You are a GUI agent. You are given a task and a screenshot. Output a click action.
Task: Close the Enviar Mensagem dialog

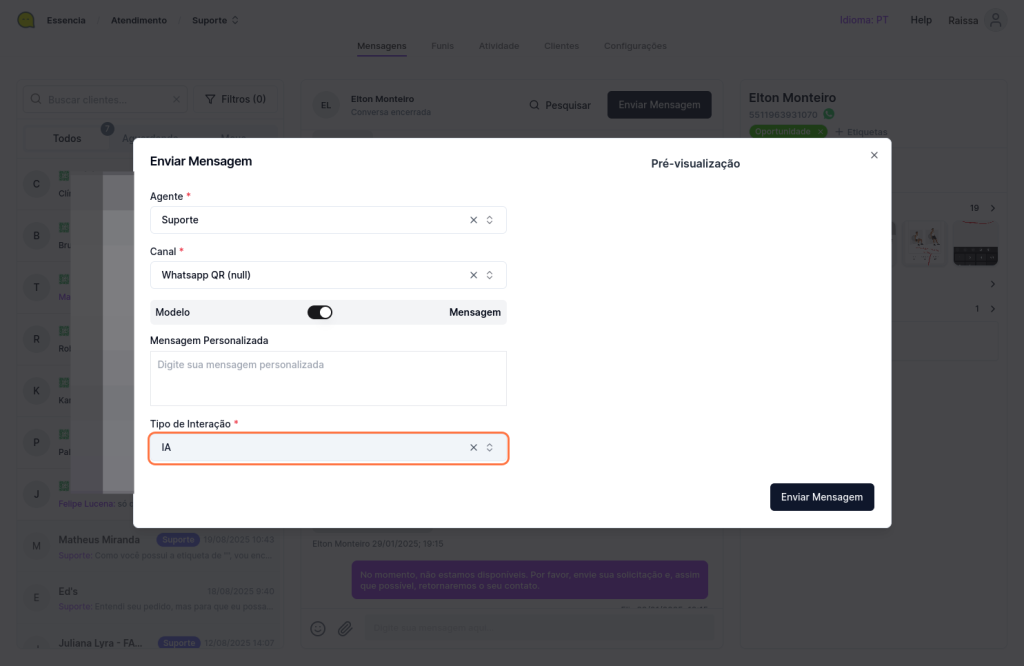click(x=874, y=155)
